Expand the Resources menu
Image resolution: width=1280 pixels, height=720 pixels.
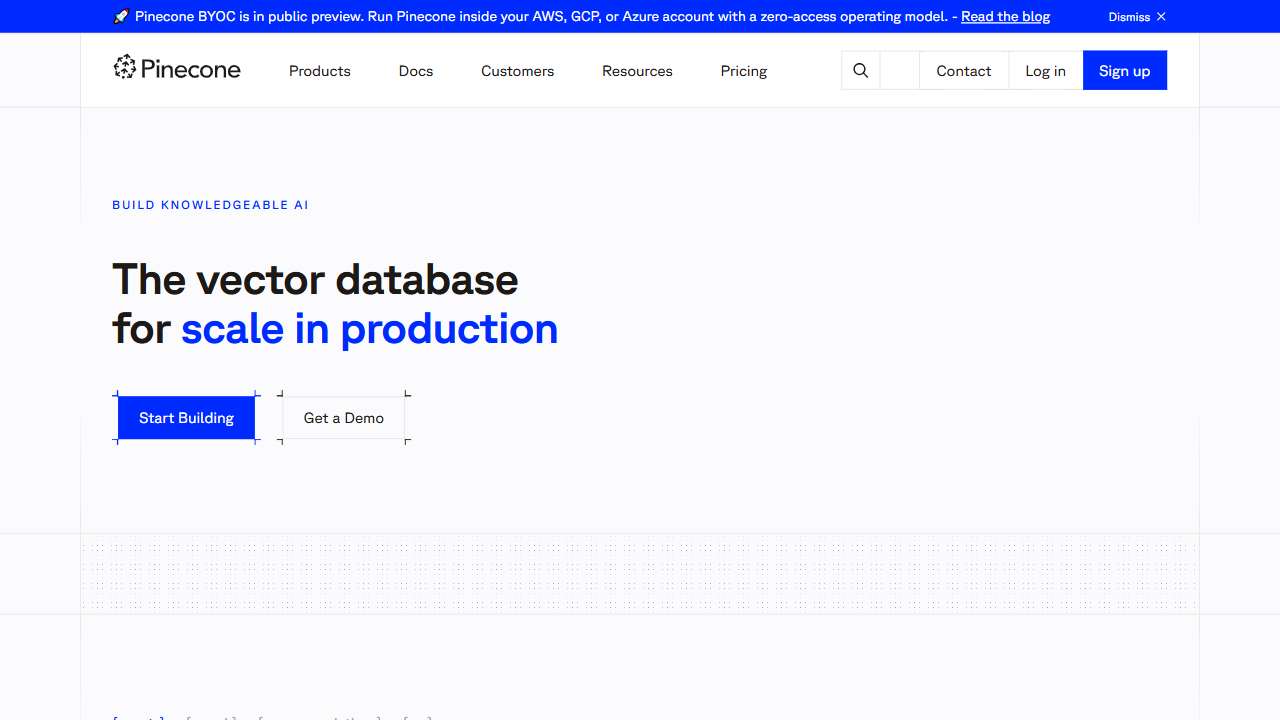coord(637,71)
